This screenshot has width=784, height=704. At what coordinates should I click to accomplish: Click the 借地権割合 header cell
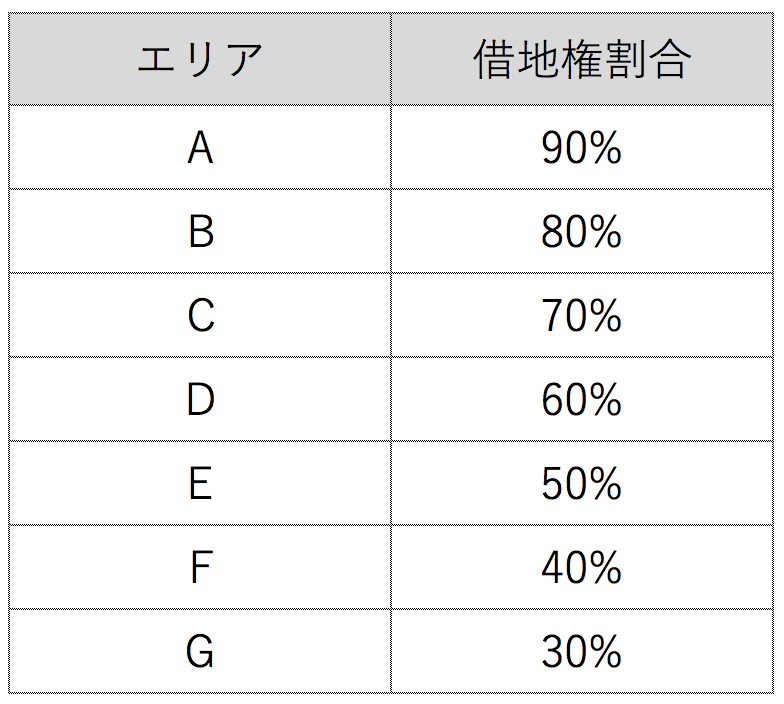click(x=582, y=59)
